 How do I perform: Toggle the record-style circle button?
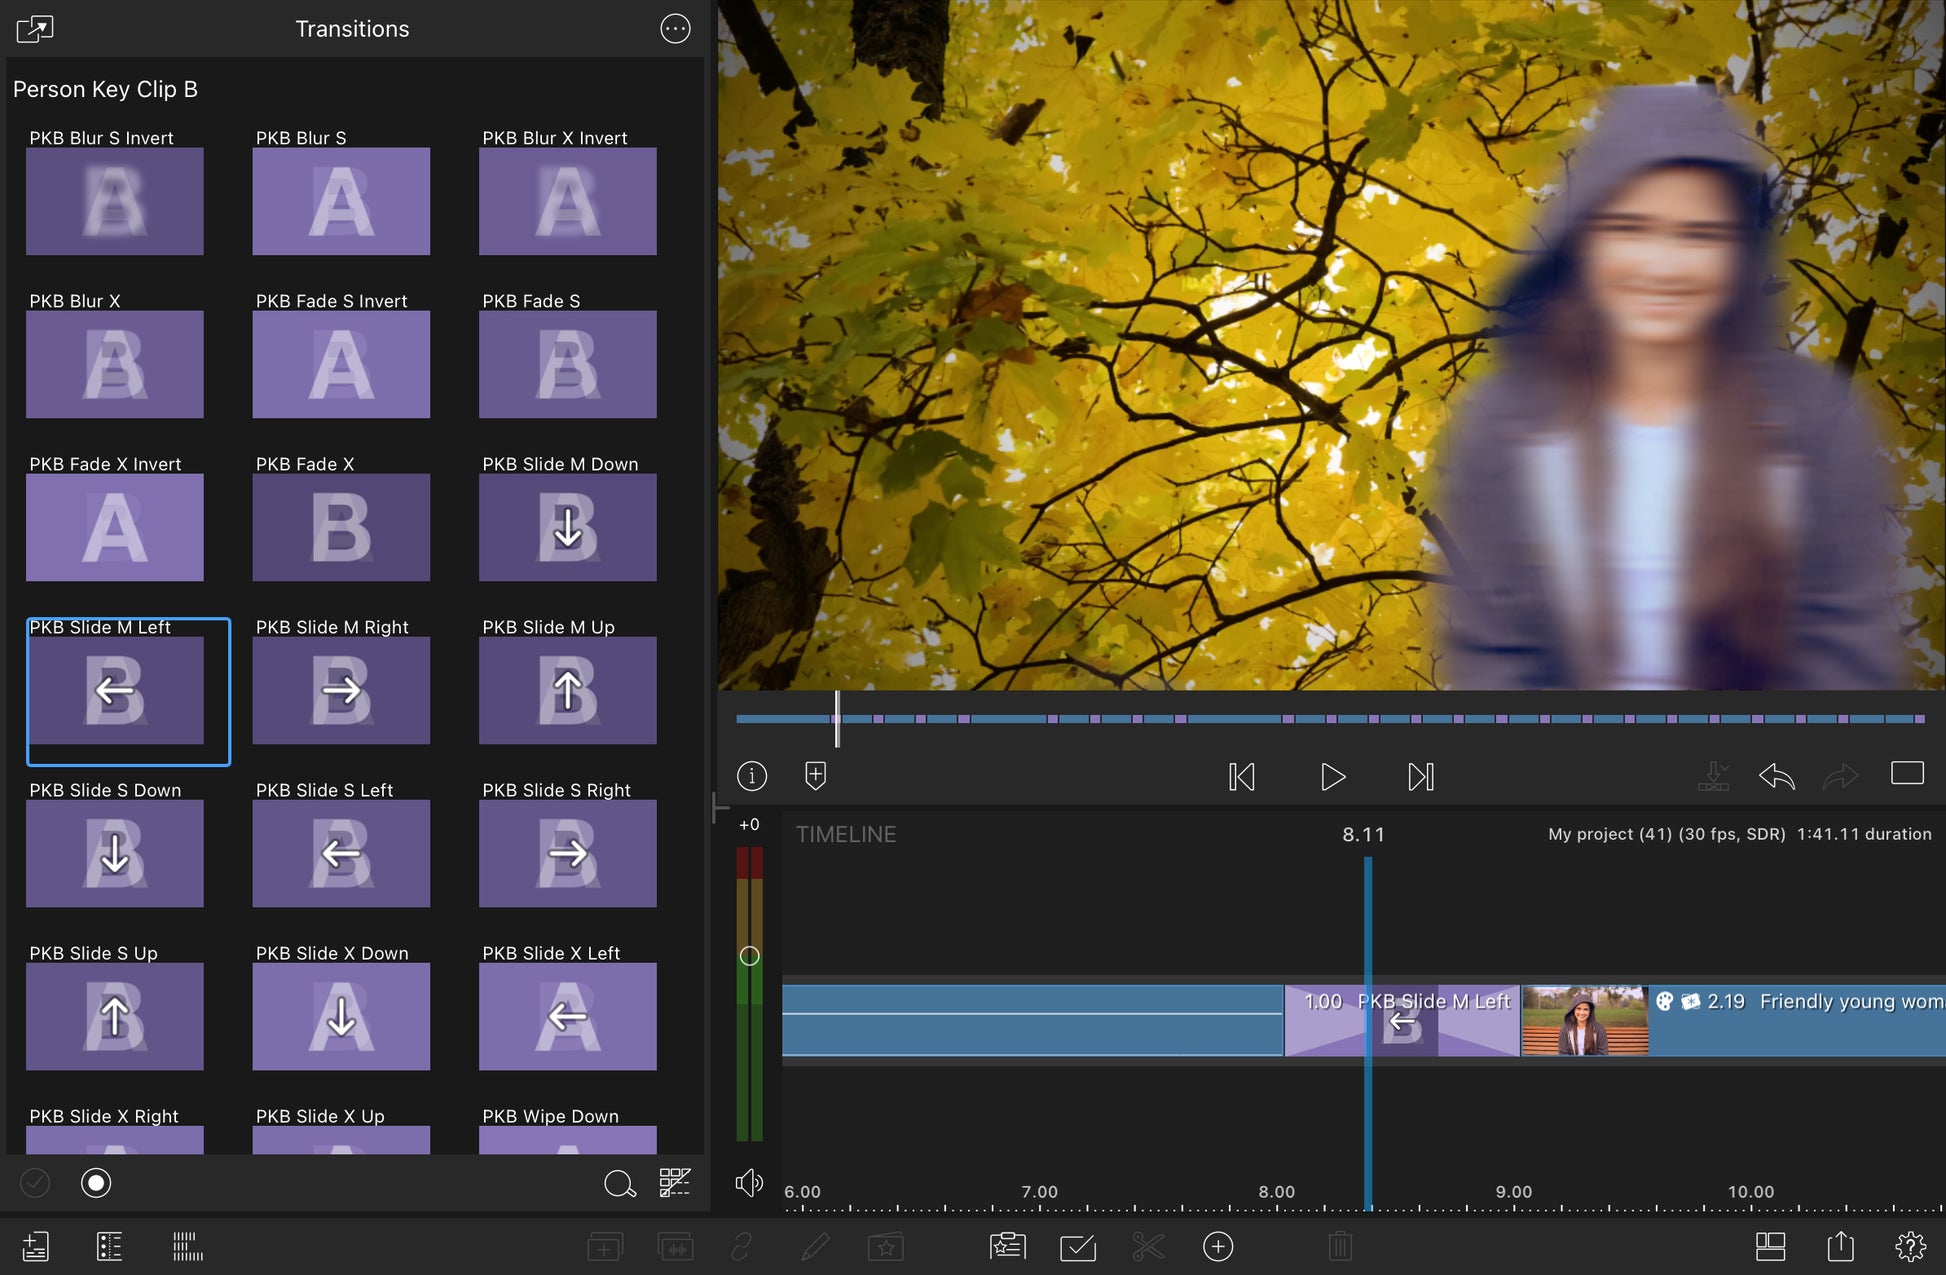[x=96, y=1183]
